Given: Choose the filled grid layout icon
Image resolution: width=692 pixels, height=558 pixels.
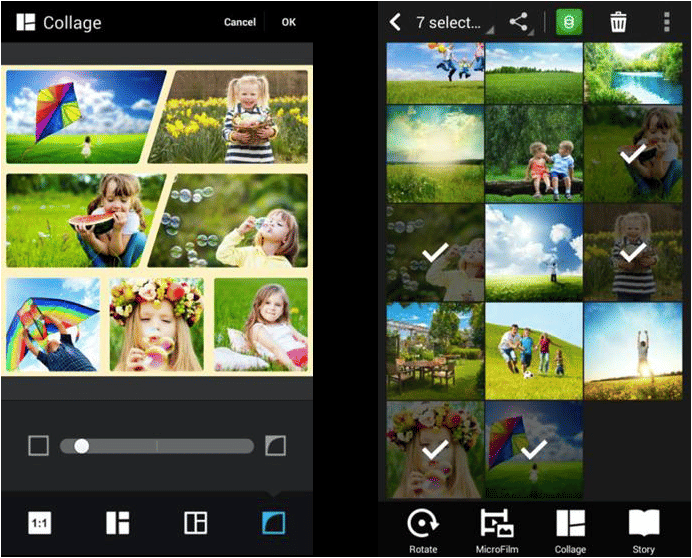Looking at the screenshot, I should click(x=118, y=523).
